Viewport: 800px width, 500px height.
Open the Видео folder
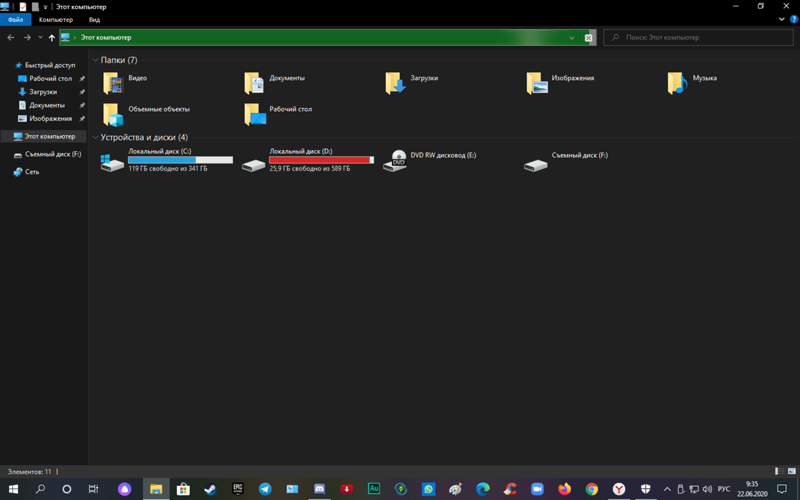click(125, 83)
